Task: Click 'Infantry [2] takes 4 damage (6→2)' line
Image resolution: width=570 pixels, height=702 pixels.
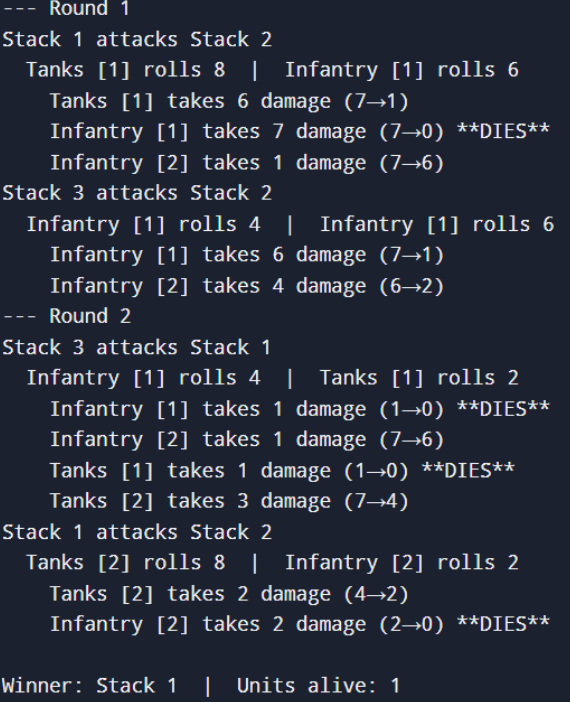Action: pyautogui.click(x=247, y=286)
